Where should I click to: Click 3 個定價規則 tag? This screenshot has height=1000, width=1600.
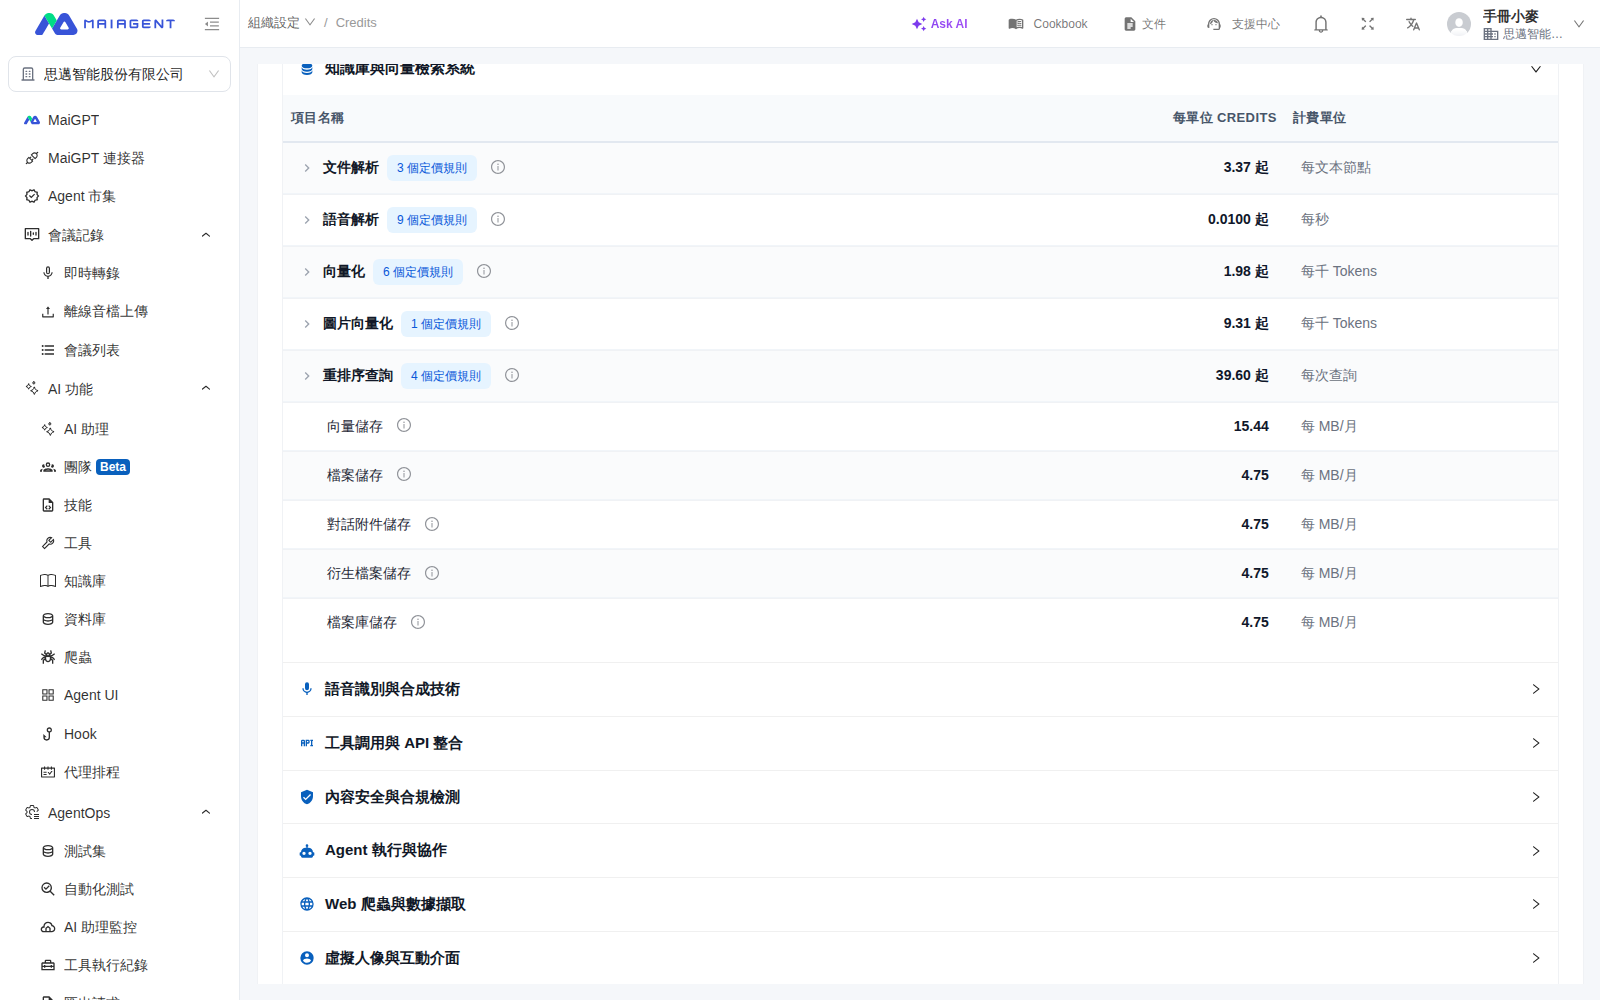(x=432, y=168)
